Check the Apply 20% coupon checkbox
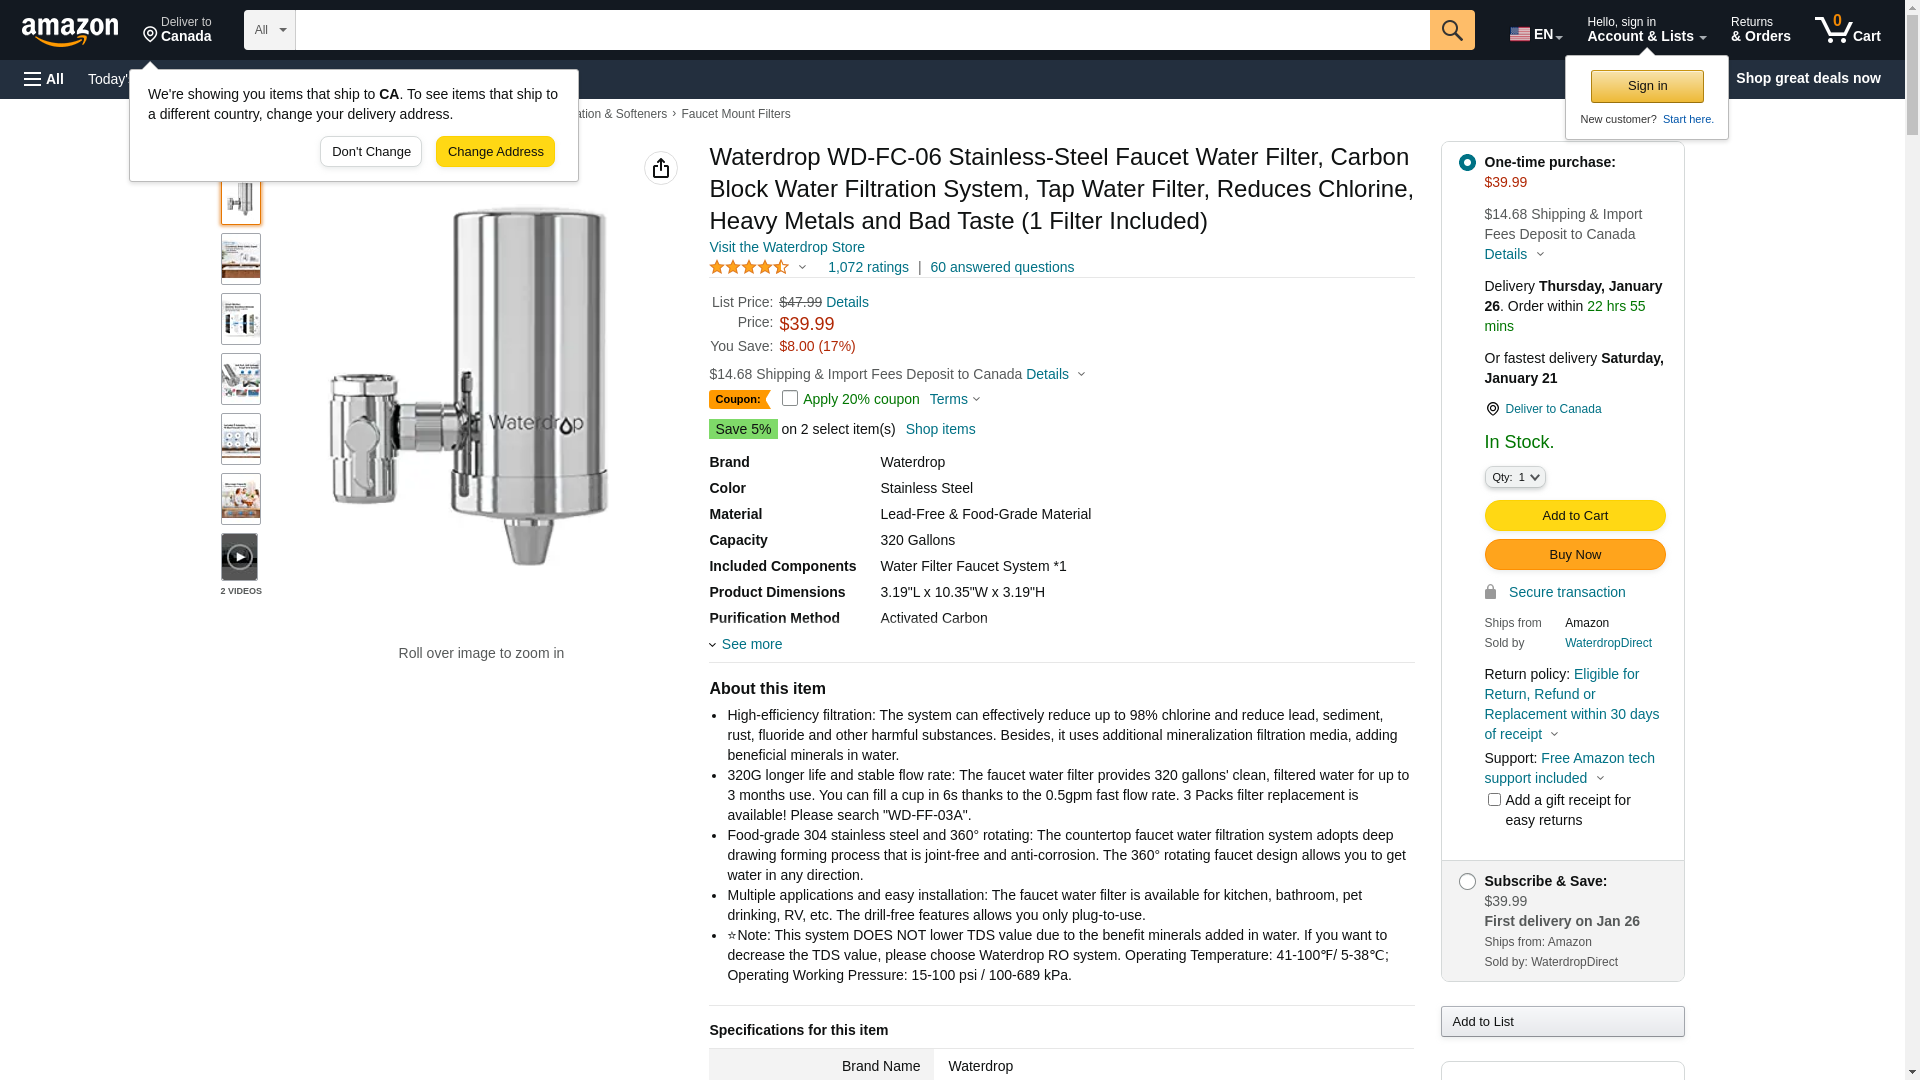This screenshot has width=1920, height=1080. (790, 398)
